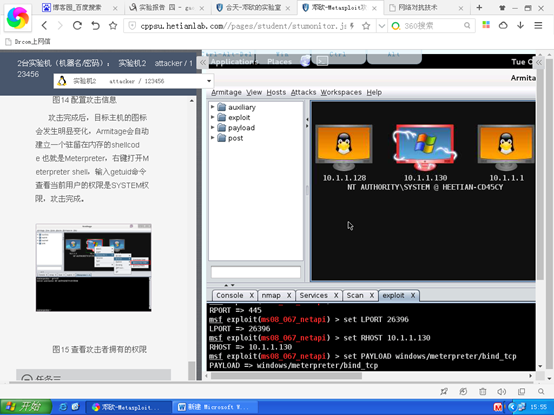Click the web browser globe in GNOME panel
554x415 pixels.
click(x=306, y=61)
